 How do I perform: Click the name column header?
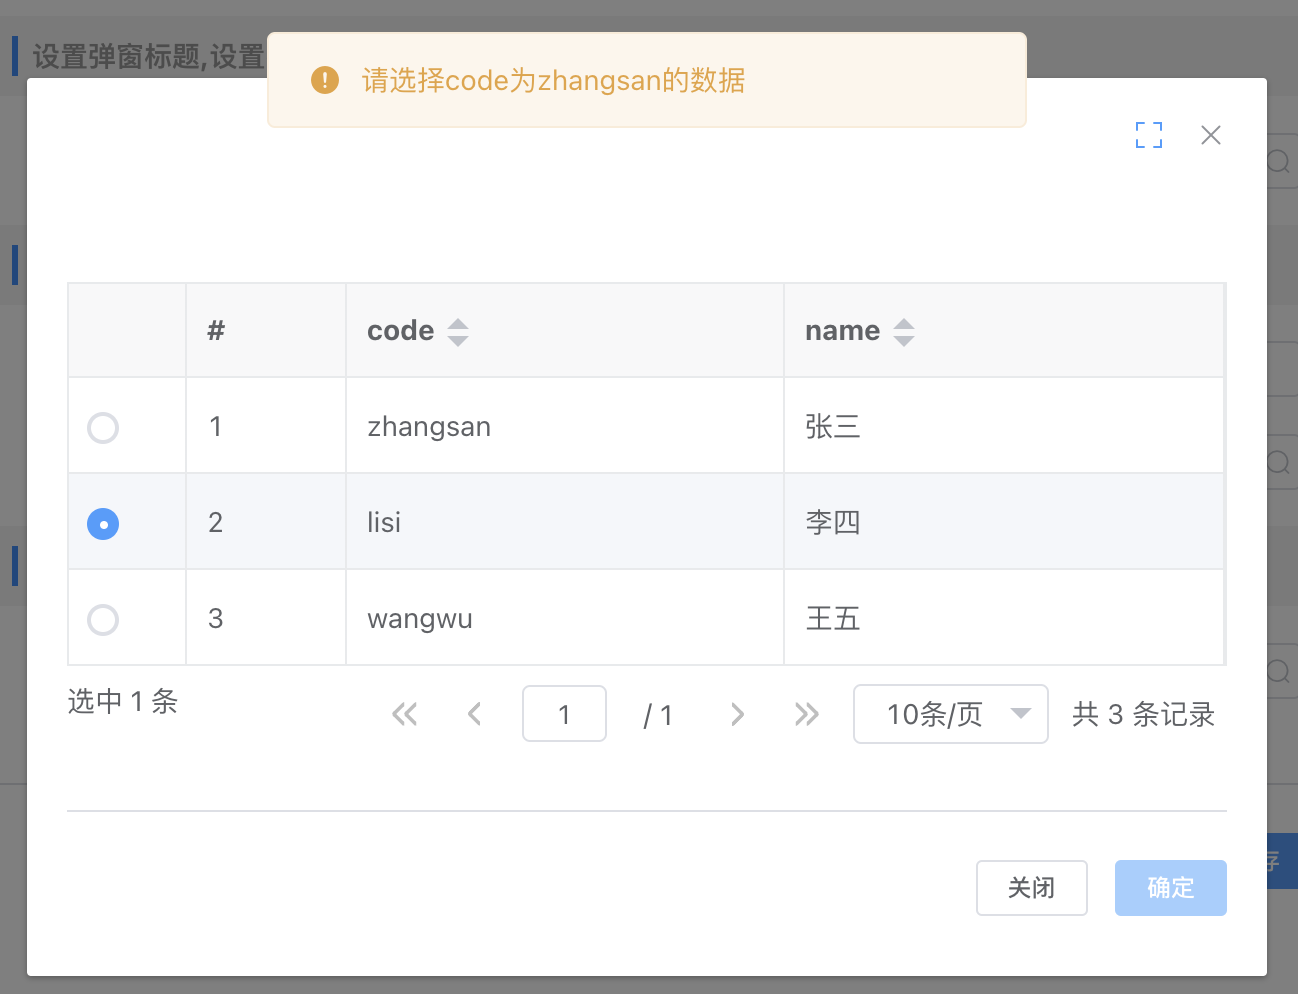(842, 331)
